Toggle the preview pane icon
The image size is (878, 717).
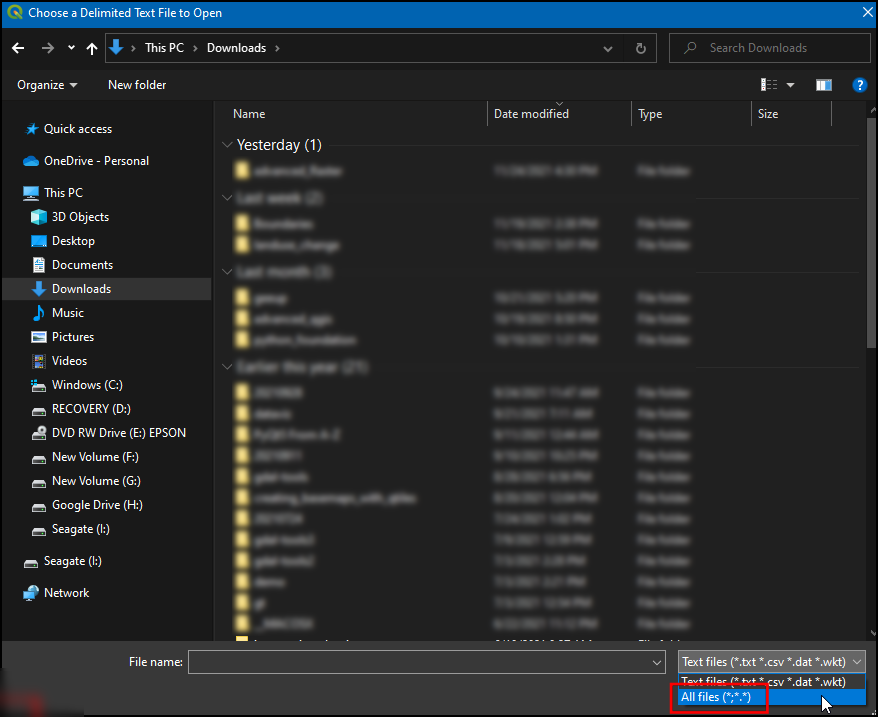(x=823, y=85)
